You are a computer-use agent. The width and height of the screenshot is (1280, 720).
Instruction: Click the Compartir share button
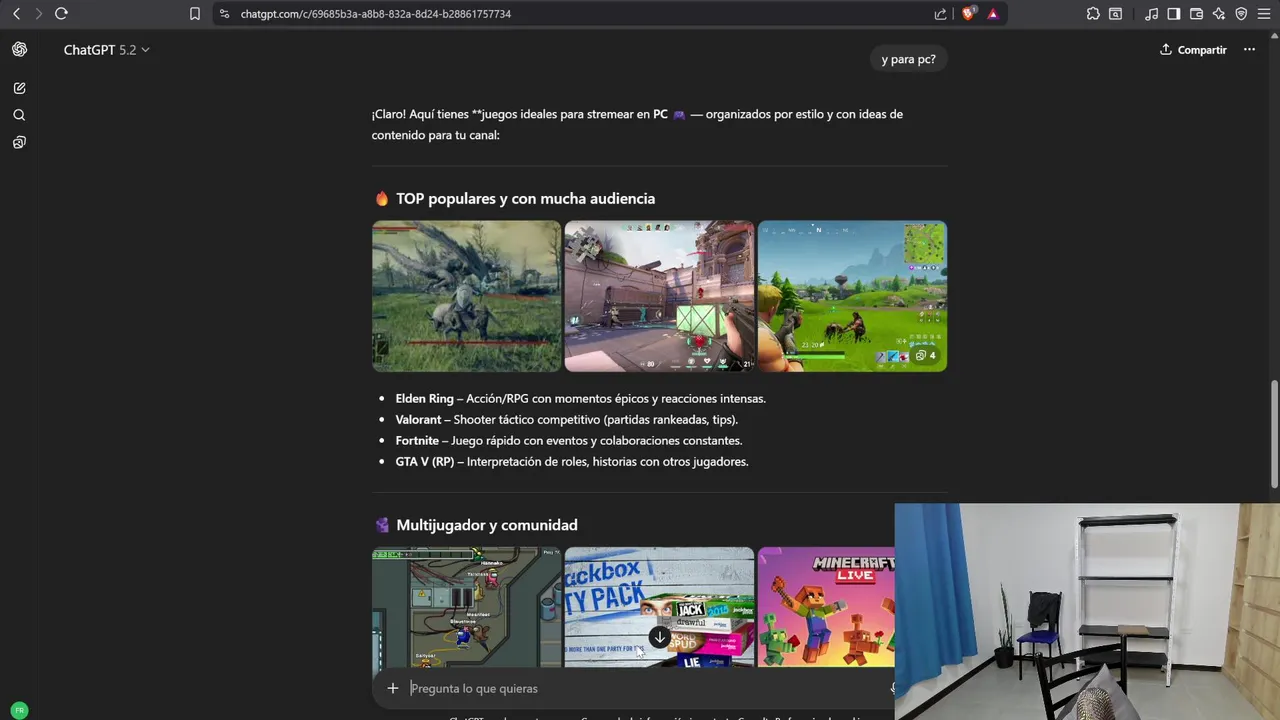[x=1193, y=50]
